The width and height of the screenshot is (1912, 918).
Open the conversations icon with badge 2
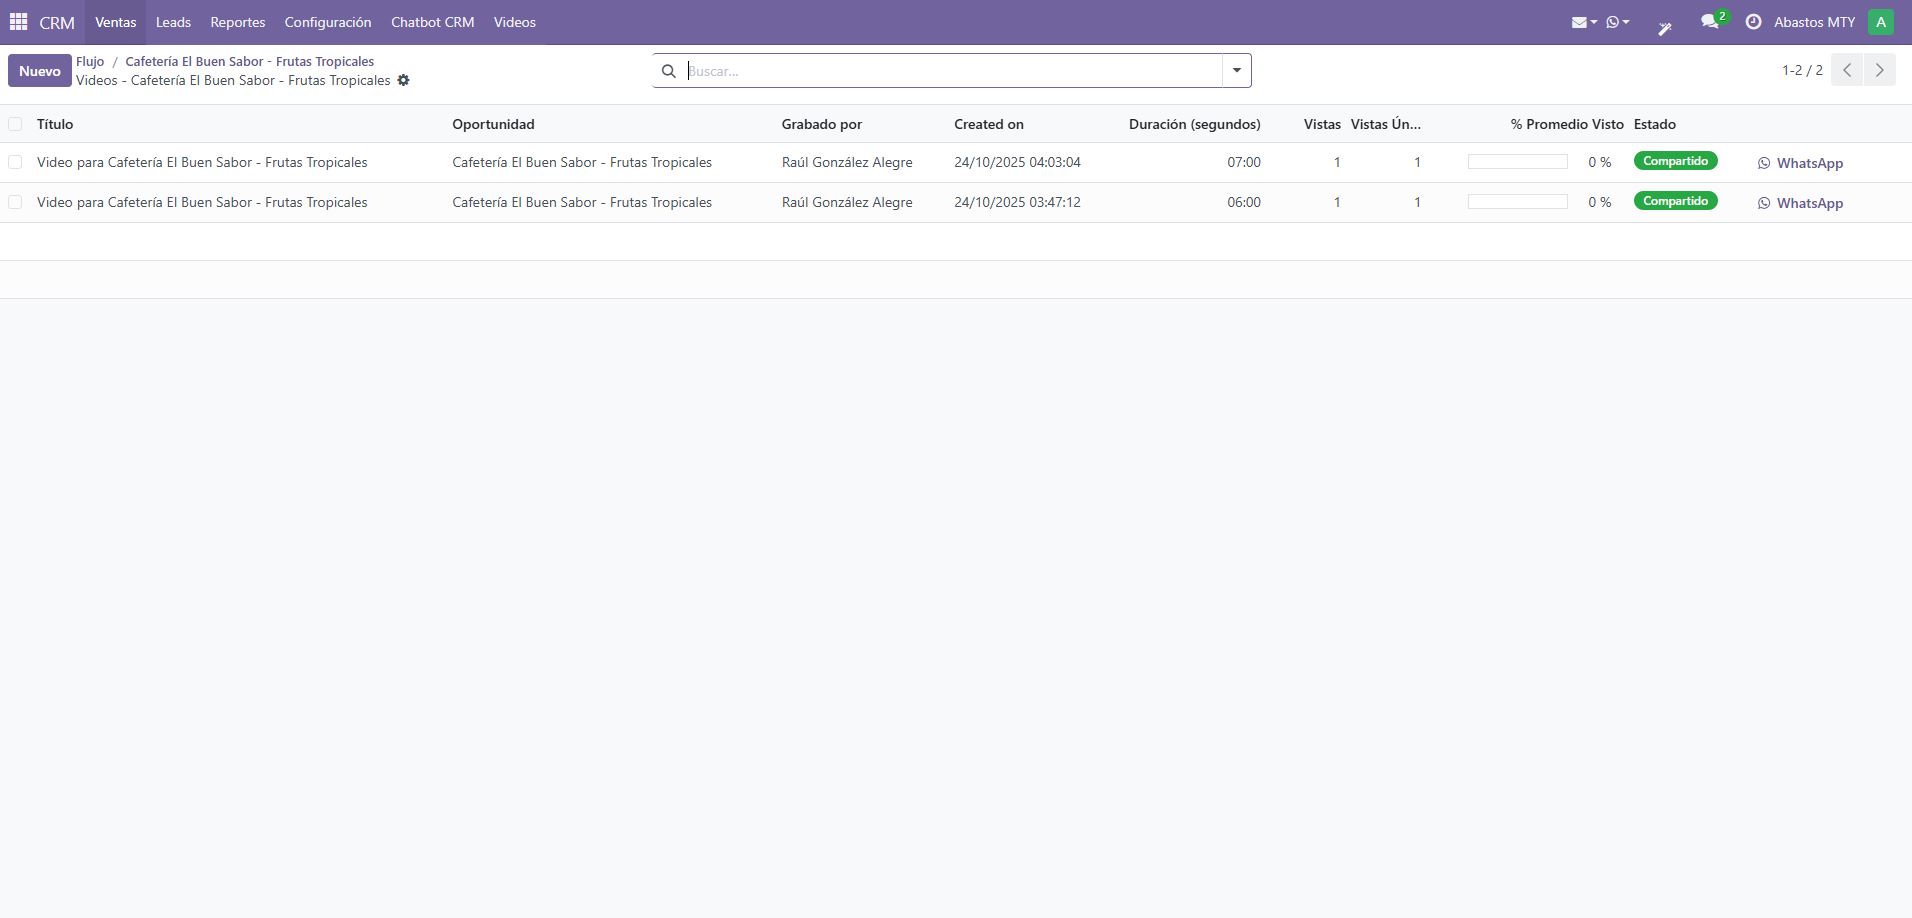1711,22
